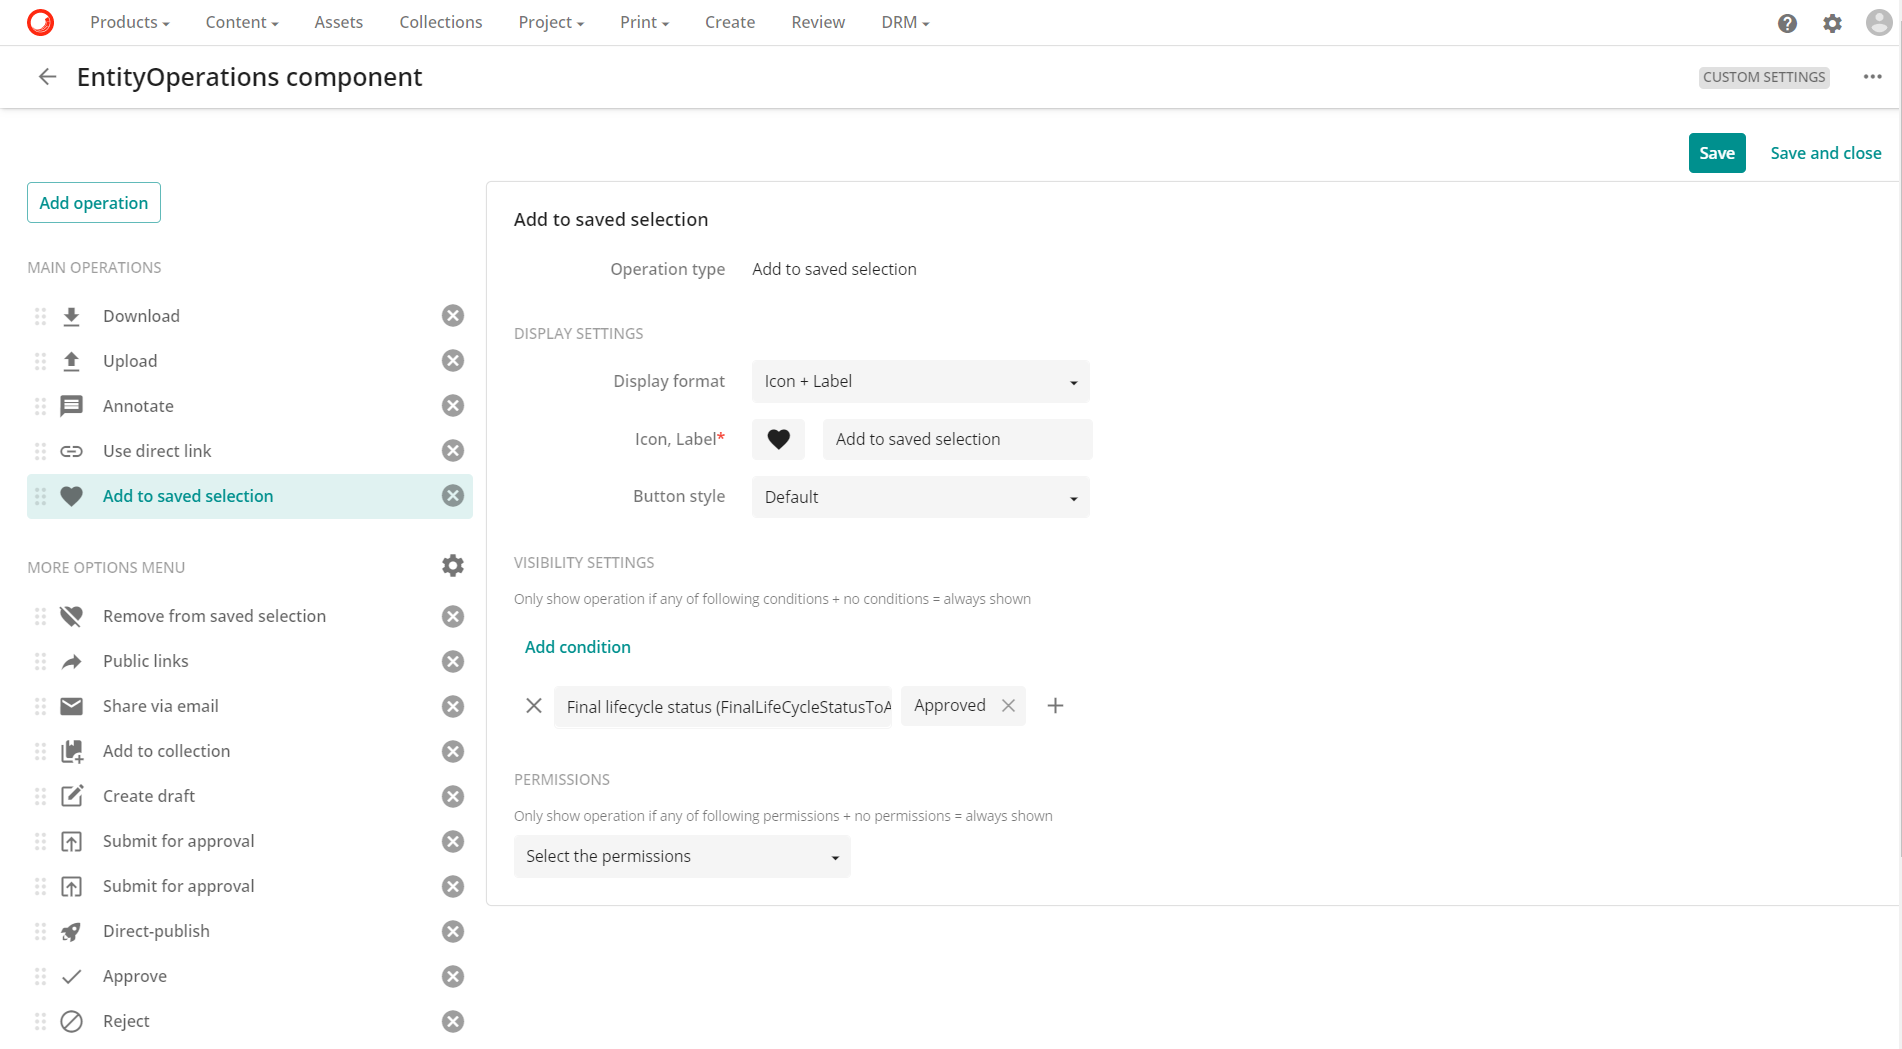Open the user profile avatar
The width and height of the screenshot is (1902, 1049).
1878,23
